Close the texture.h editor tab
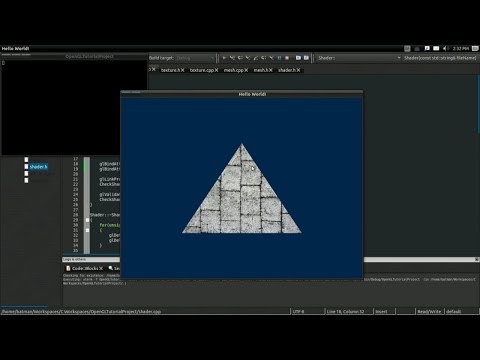The height and width of the screenshot is (360, 480). click(183, 70)
